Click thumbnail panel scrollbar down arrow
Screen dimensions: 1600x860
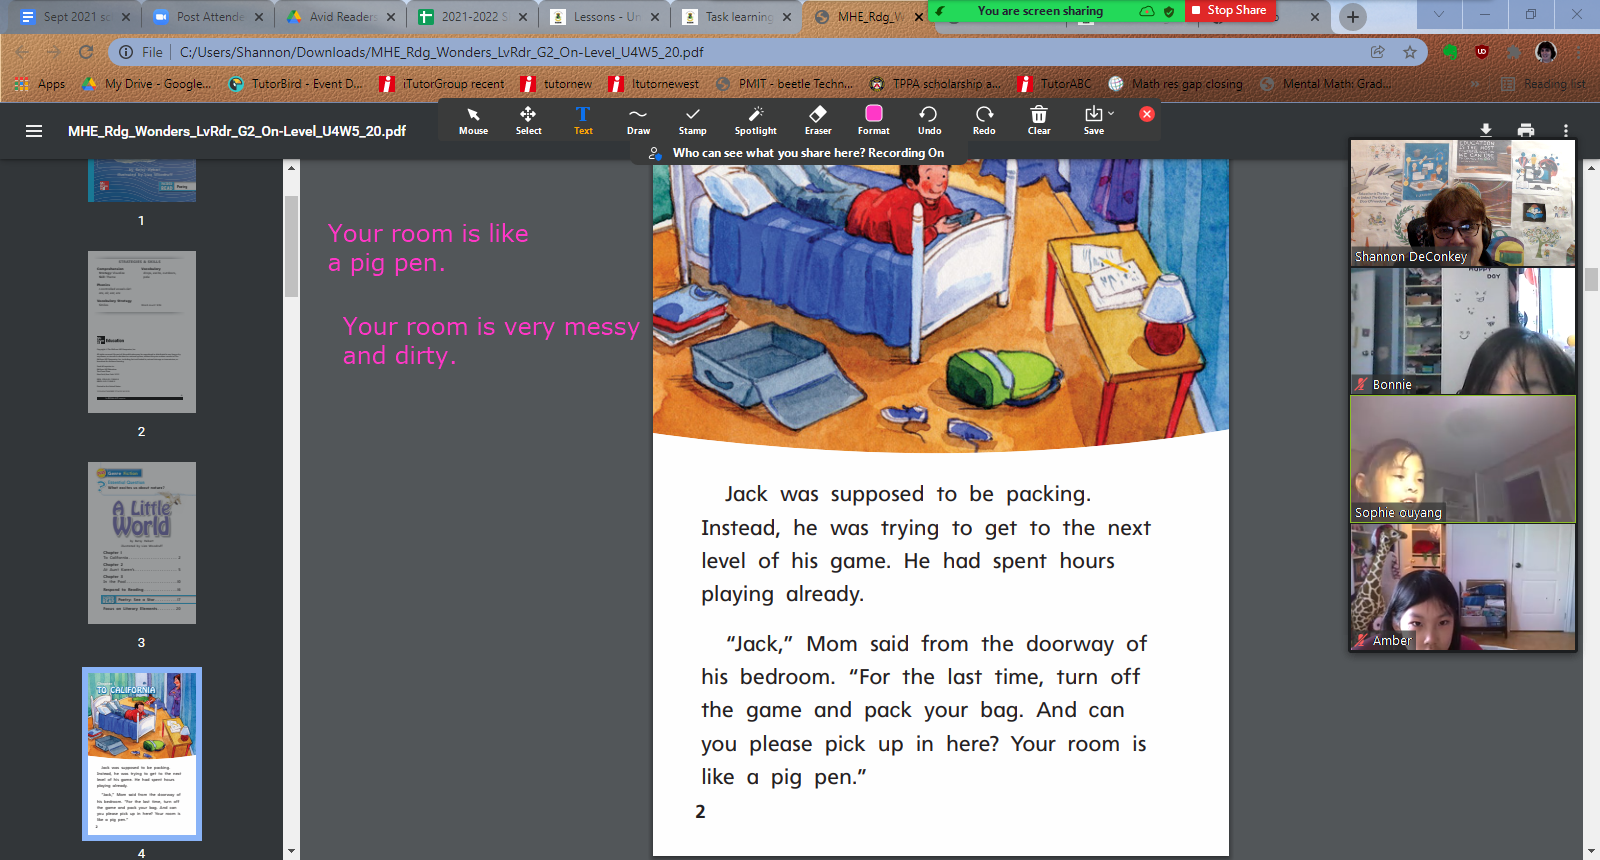click(291, 851)
